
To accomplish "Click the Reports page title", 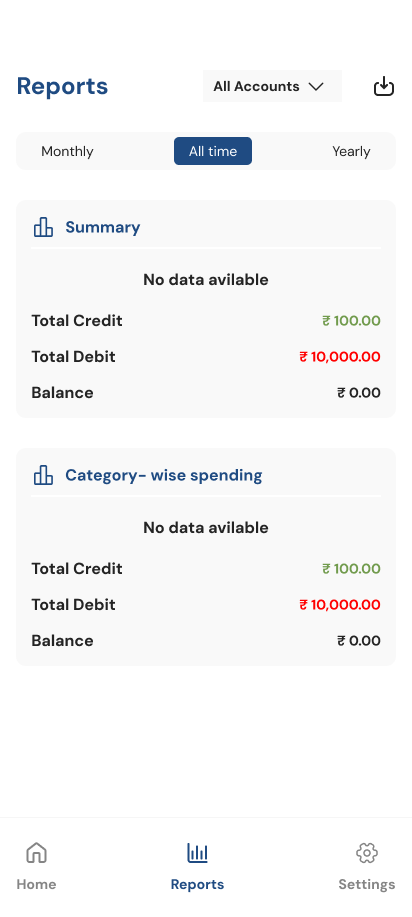I will (63, 87).
